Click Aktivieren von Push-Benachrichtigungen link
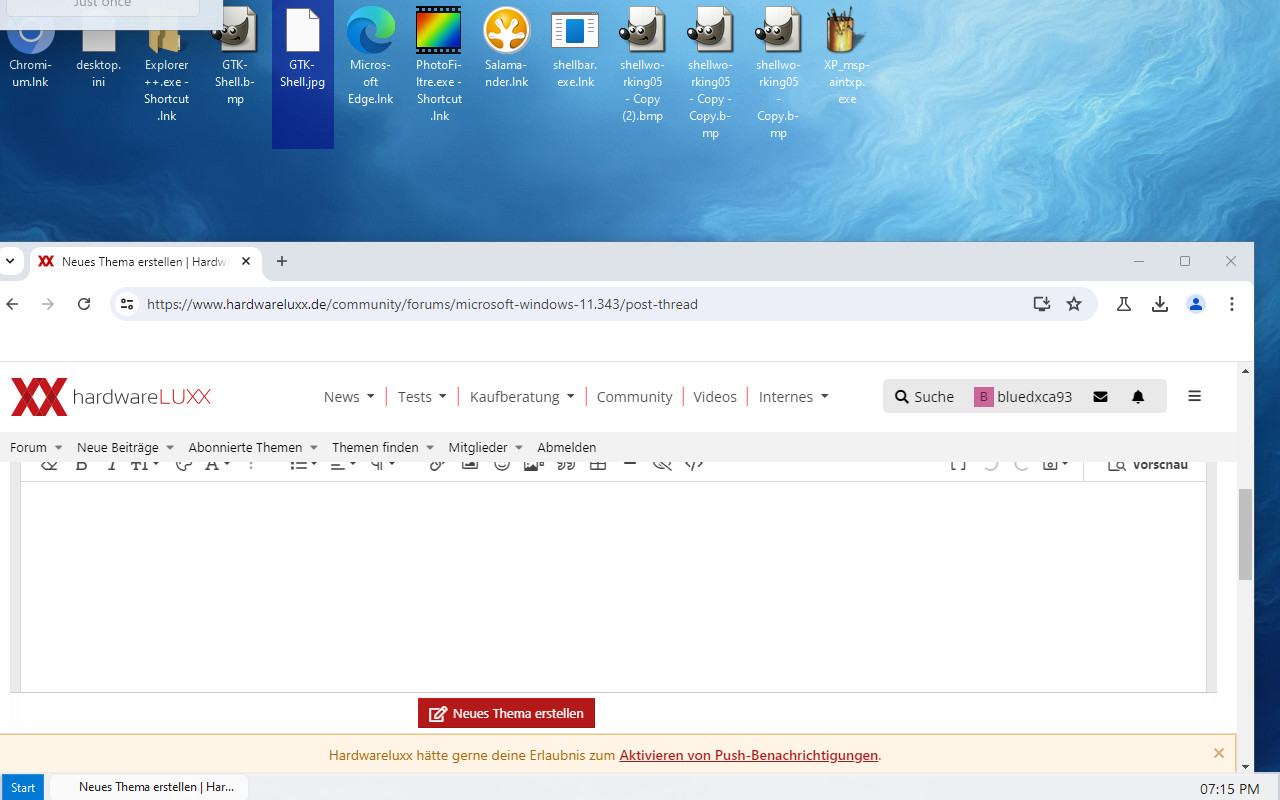Viewport: 1280px width, 800px height. click(748, 755)
